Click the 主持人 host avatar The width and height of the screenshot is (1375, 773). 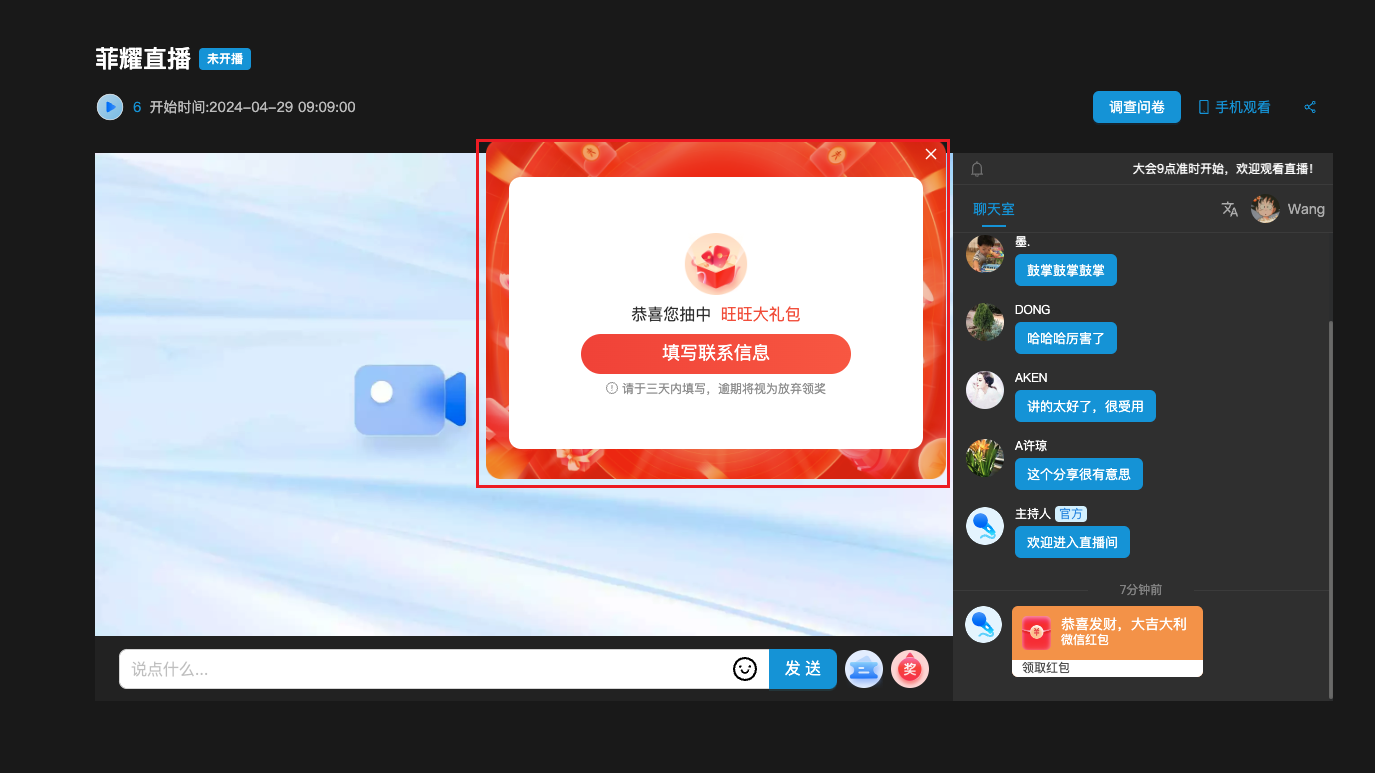984,526
